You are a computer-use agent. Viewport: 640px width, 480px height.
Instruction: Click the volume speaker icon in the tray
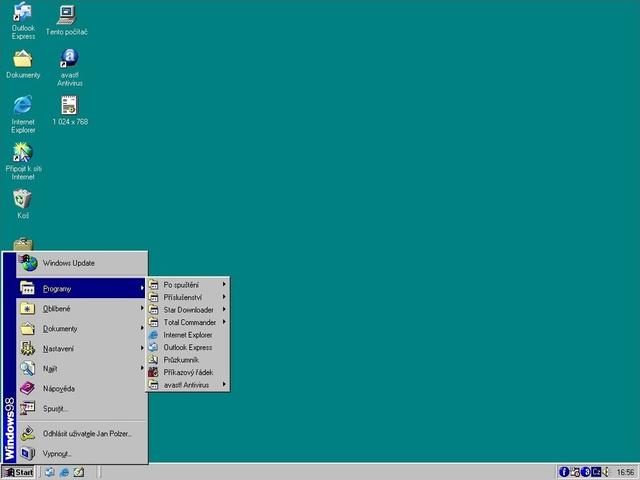605,472
